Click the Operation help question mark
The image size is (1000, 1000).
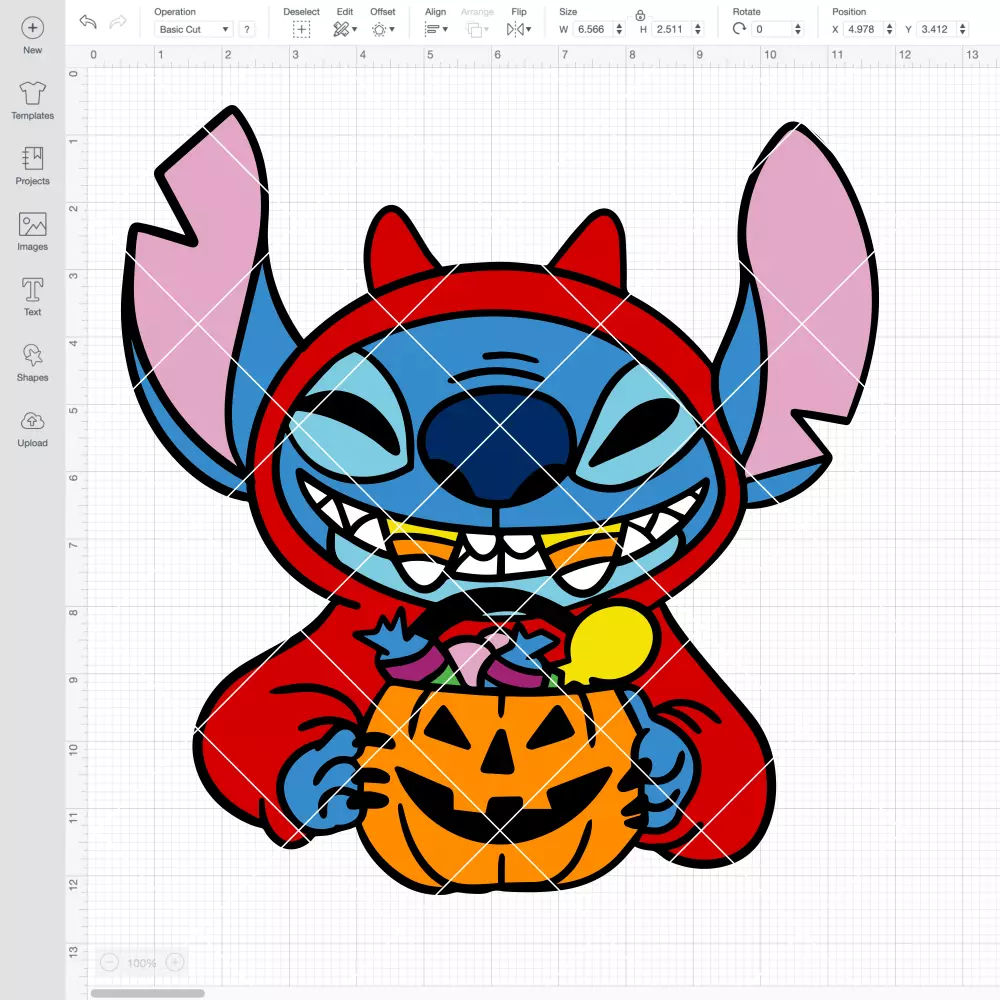click(247, 29)
